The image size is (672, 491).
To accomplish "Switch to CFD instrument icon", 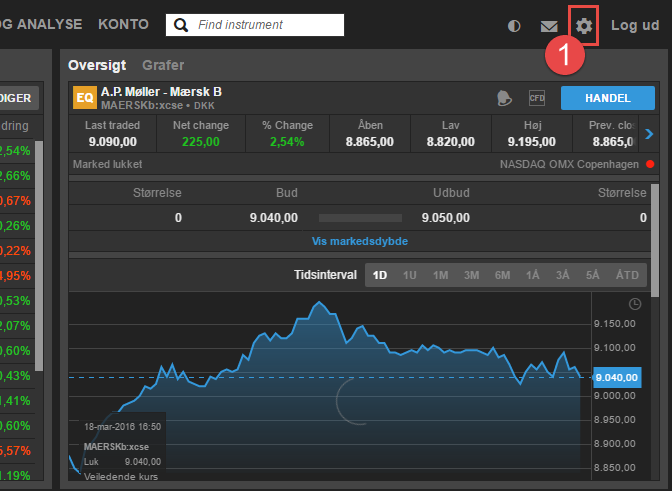I will pos(537,98).
